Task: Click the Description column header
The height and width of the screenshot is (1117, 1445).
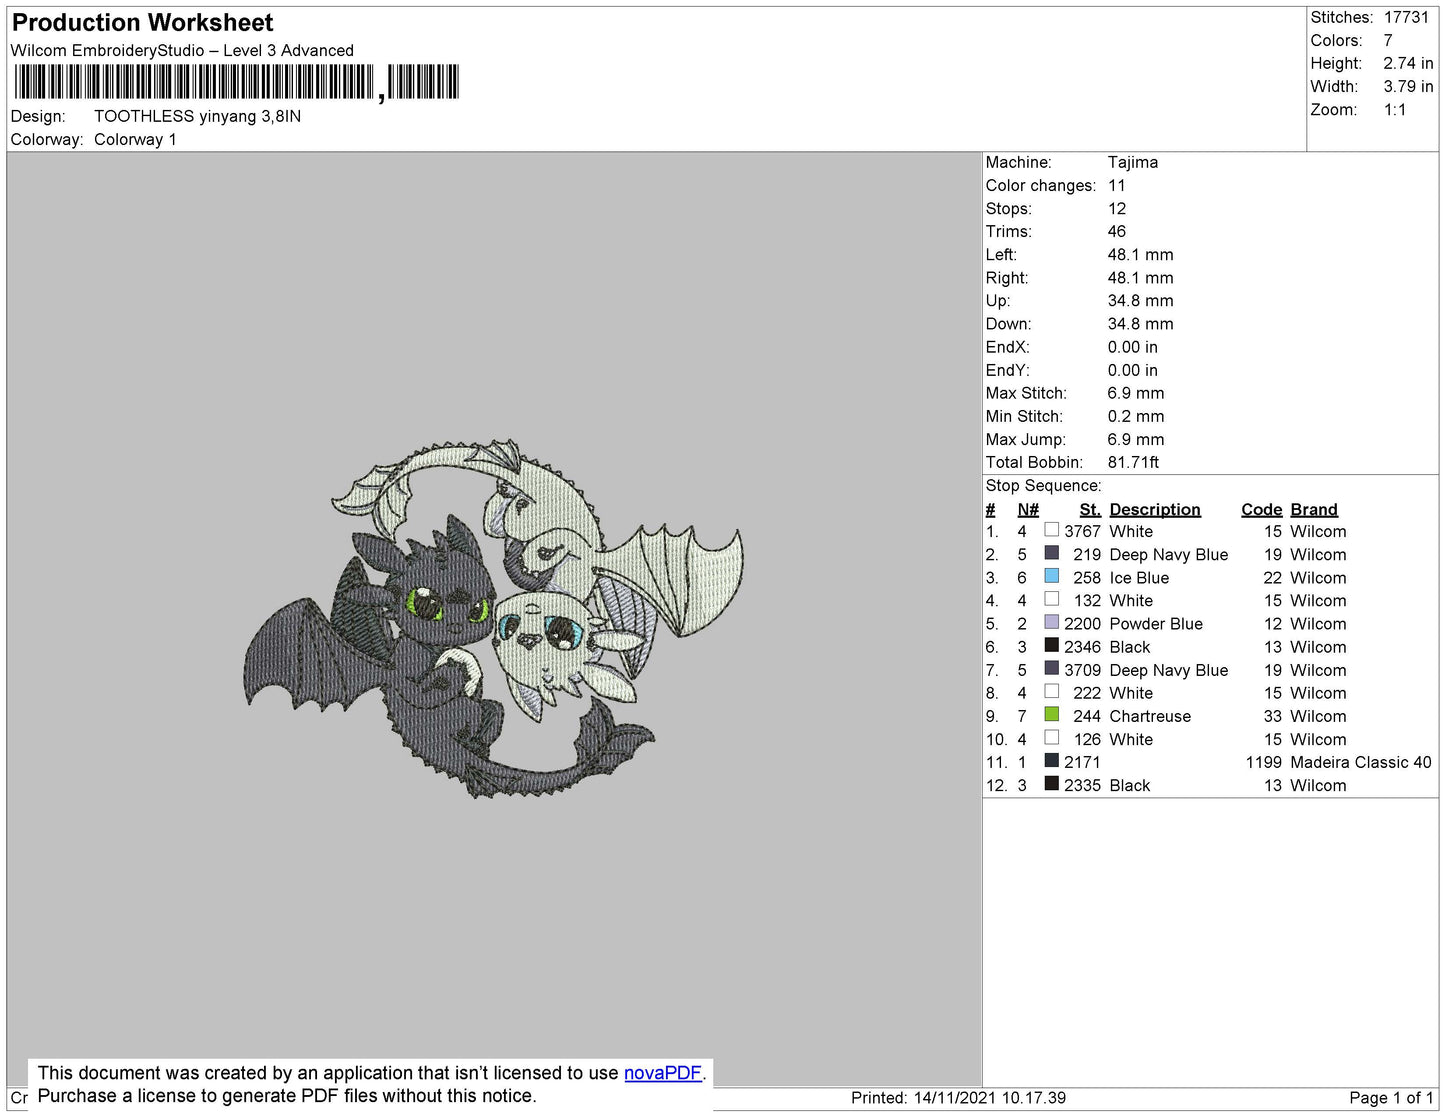Action: (x=1154, y=509)
